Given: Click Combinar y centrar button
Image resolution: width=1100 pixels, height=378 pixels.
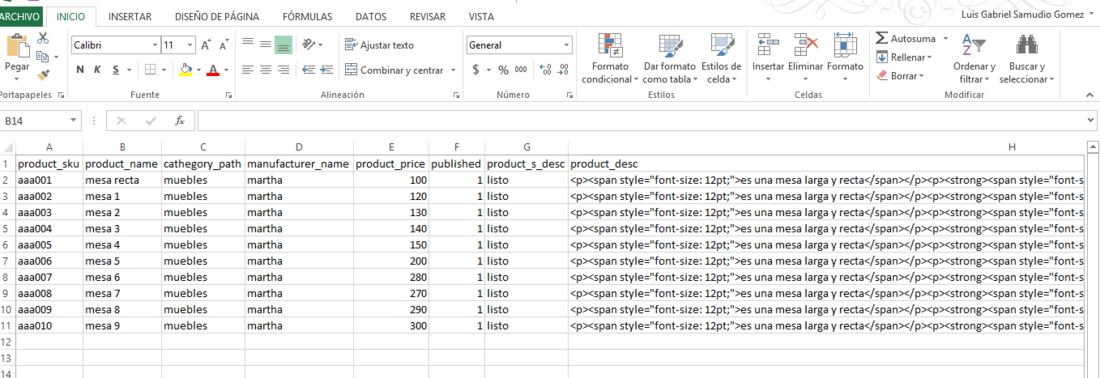Looking at the screenshot, I should [394, 70].
